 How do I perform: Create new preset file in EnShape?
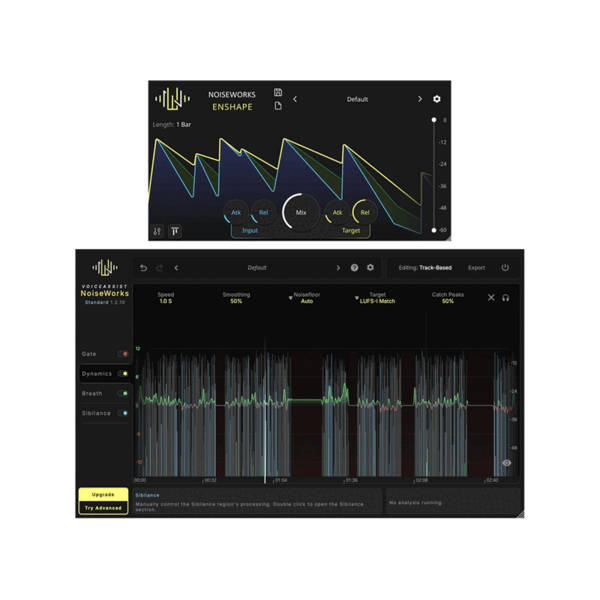[278, 106]
